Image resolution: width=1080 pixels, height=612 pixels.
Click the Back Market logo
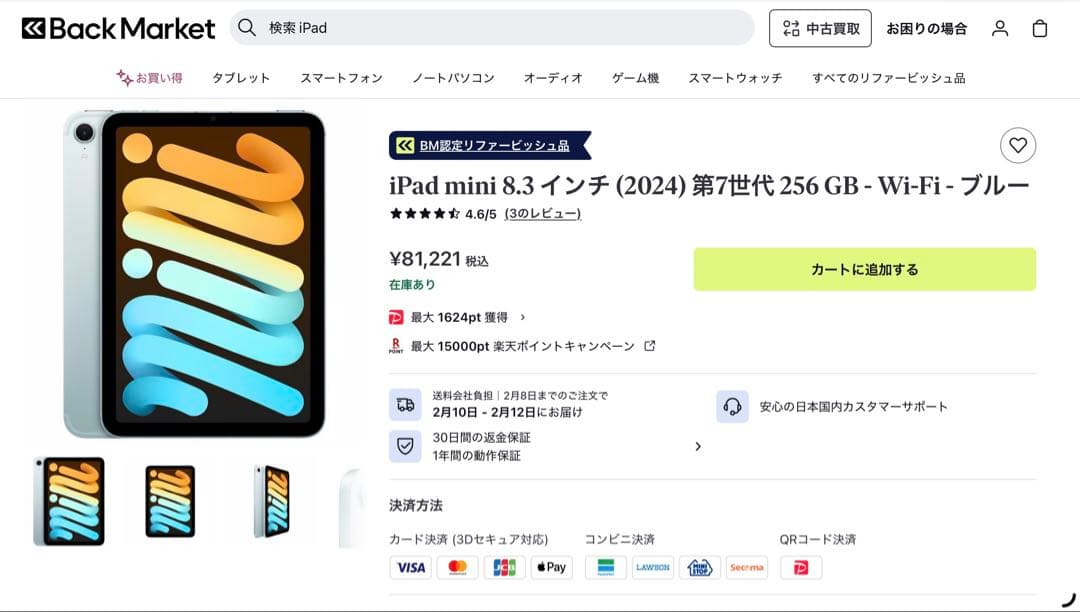tap(118, 28)
